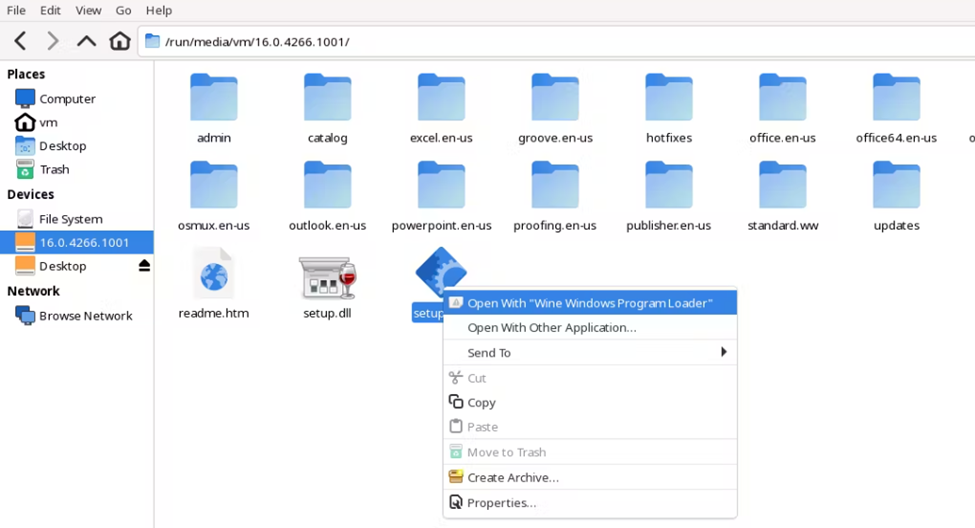Open the updates folder
The height and width of the screenshot is (528, 975).
pyautogui.click(x=896, y=187)
